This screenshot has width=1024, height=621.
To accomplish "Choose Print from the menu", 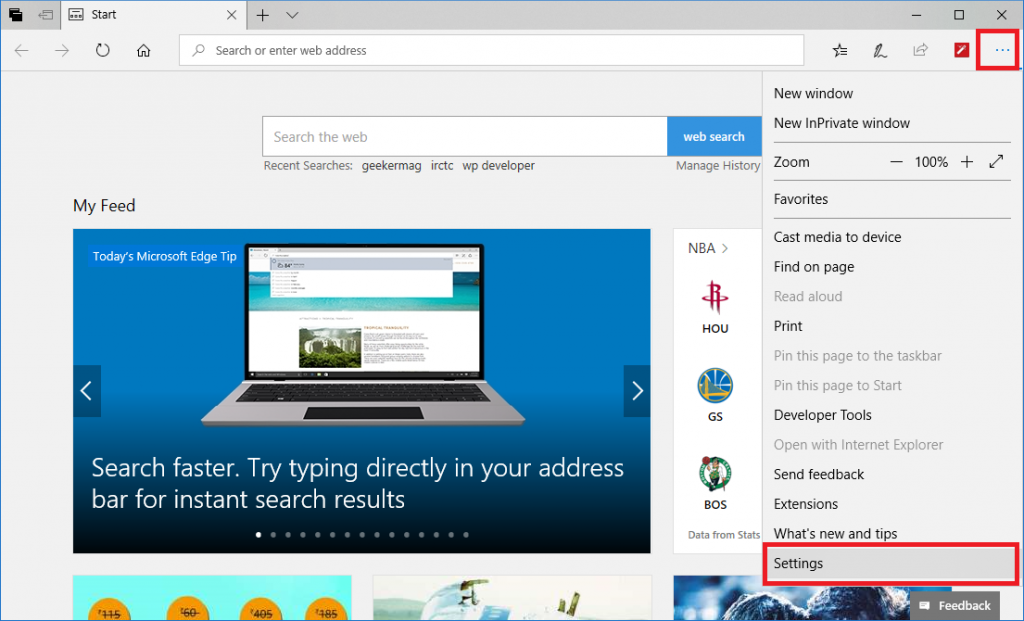I will (788, 326).
